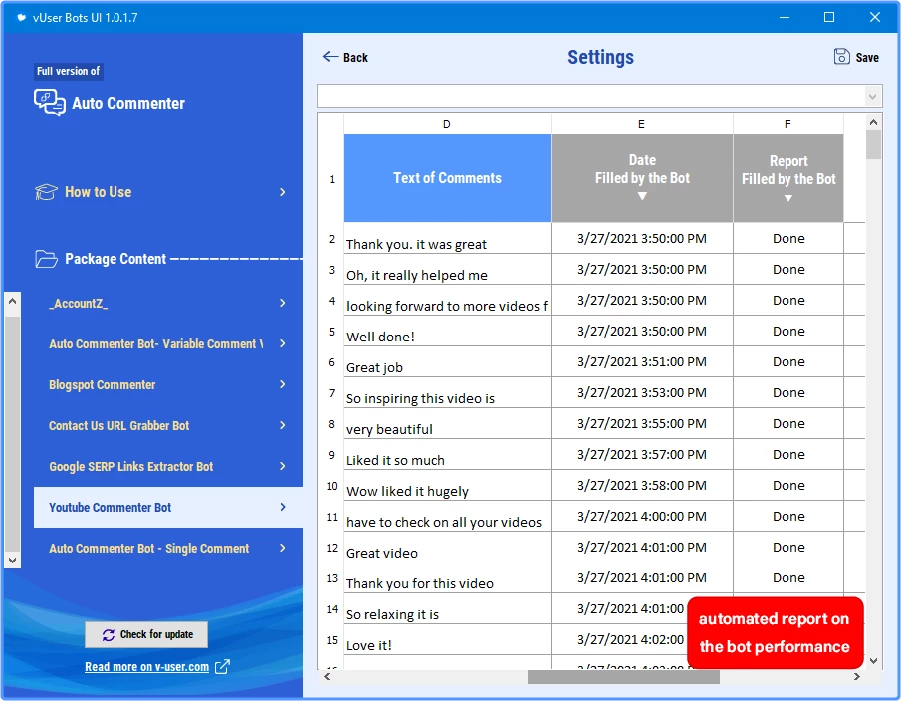Screen dimensions: 901x701
Task: Click the Save button label
Action: click(867, 57)
